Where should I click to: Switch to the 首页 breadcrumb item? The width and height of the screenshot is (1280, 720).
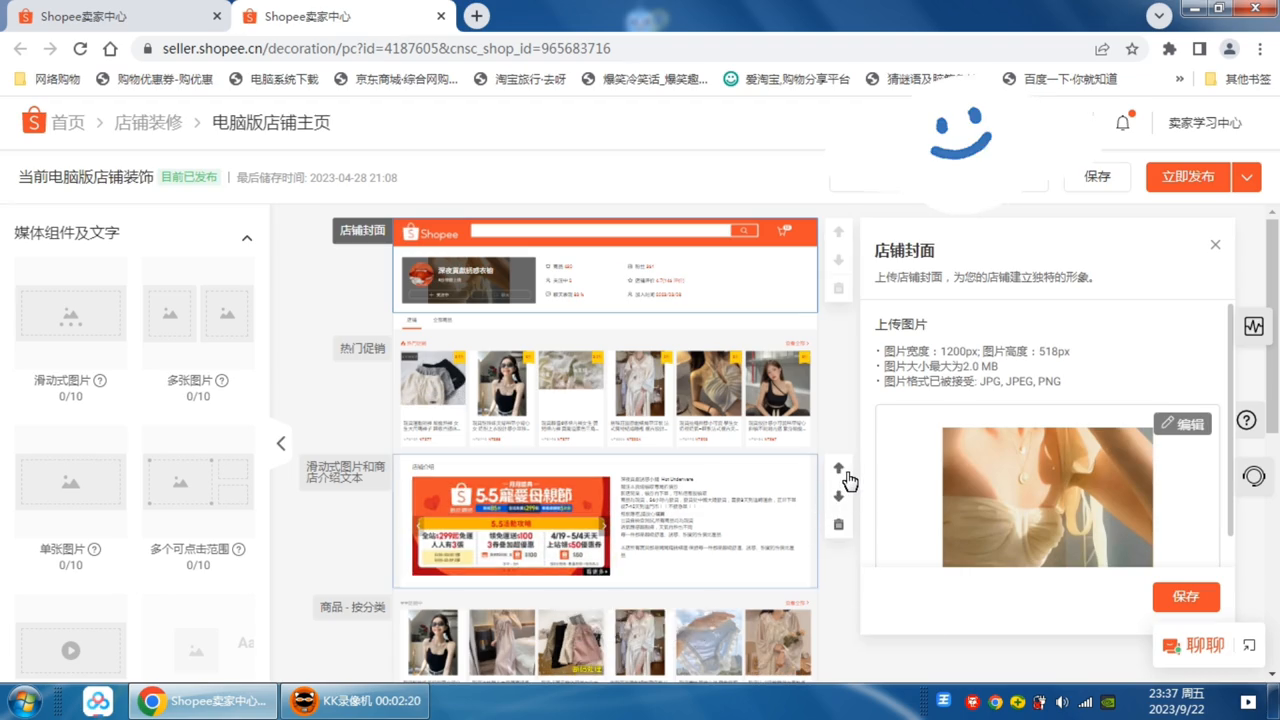67,122
